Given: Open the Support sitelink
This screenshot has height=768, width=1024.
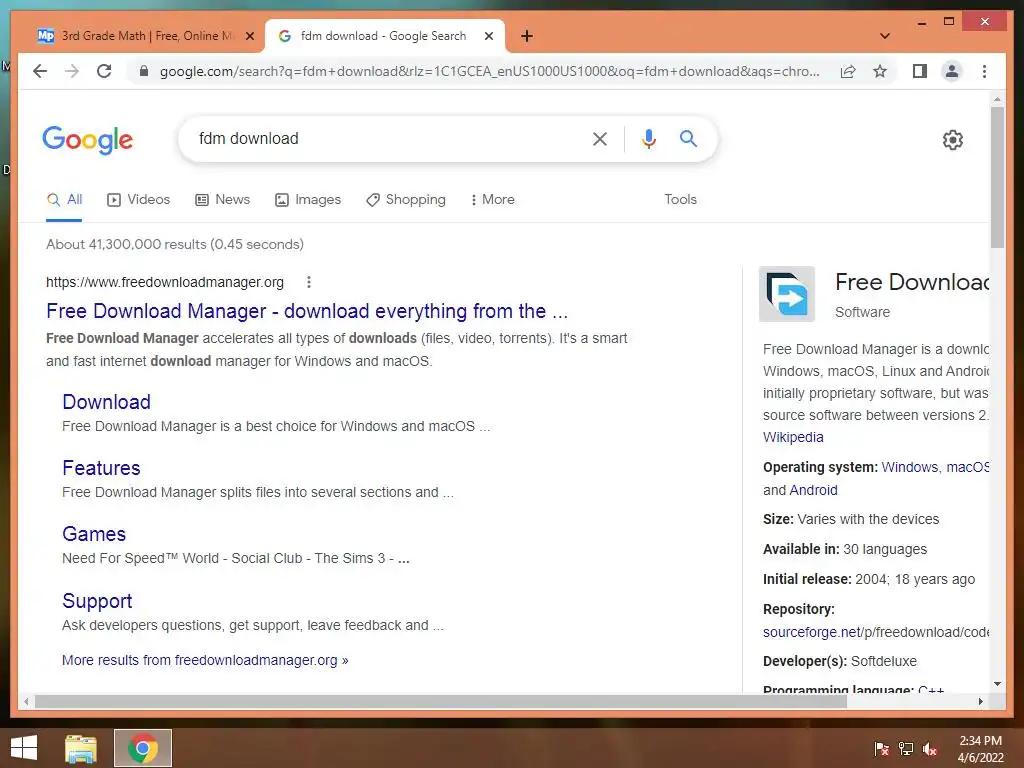Looking at the screenshot, I should pos(97,601).
